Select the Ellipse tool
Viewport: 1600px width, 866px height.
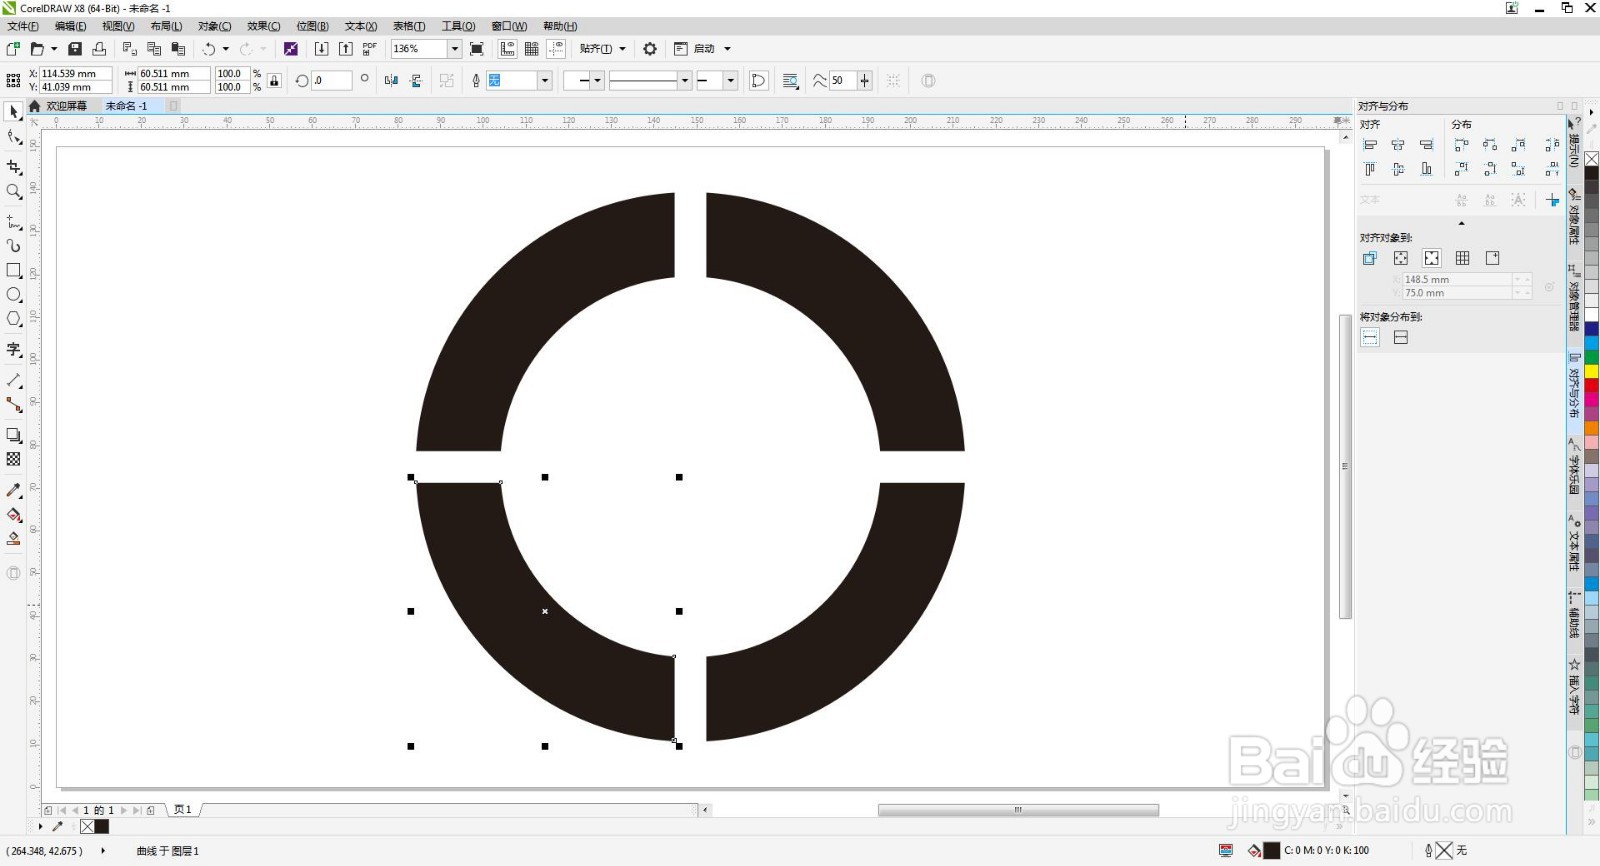click(14, 295)
